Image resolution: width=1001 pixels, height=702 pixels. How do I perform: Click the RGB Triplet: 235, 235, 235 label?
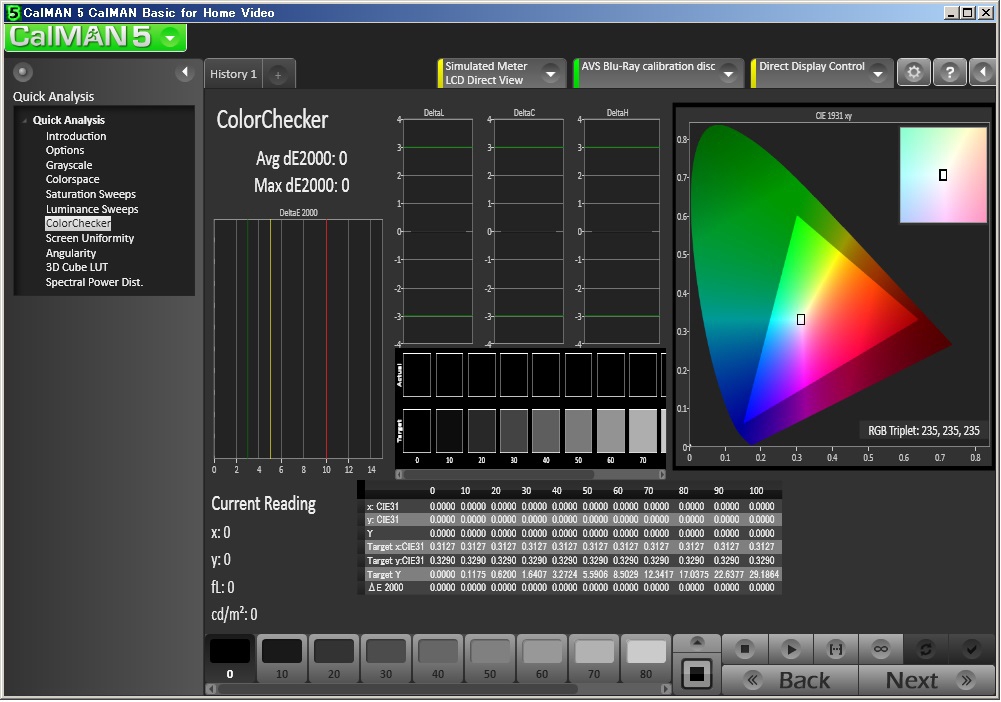point(923,431)
